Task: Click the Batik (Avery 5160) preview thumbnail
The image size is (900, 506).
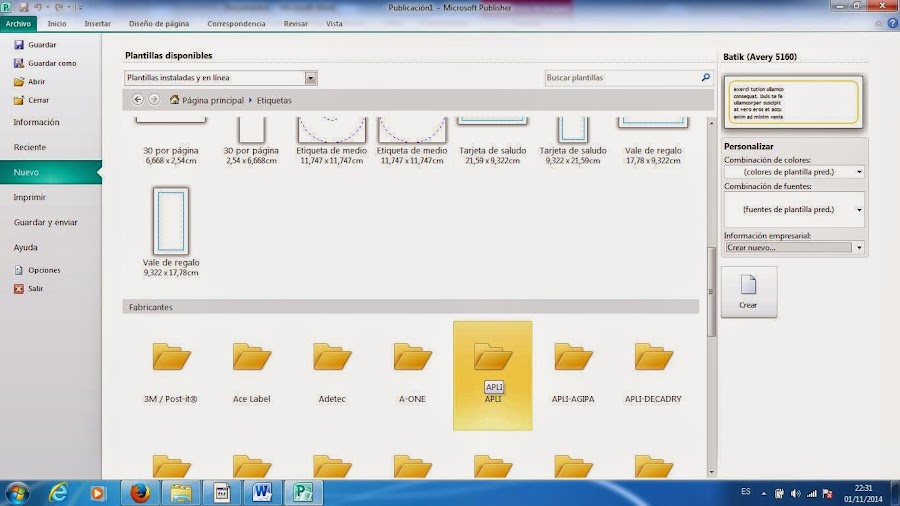Action: [793, 102]
